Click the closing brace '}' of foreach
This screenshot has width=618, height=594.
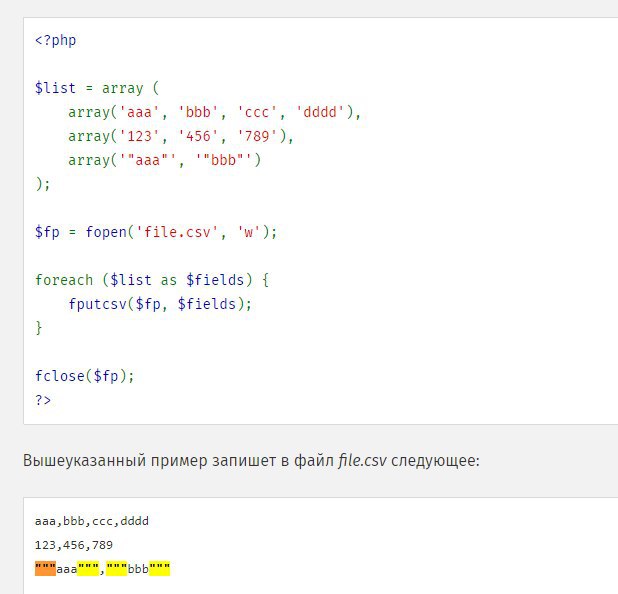coord(39,328)
